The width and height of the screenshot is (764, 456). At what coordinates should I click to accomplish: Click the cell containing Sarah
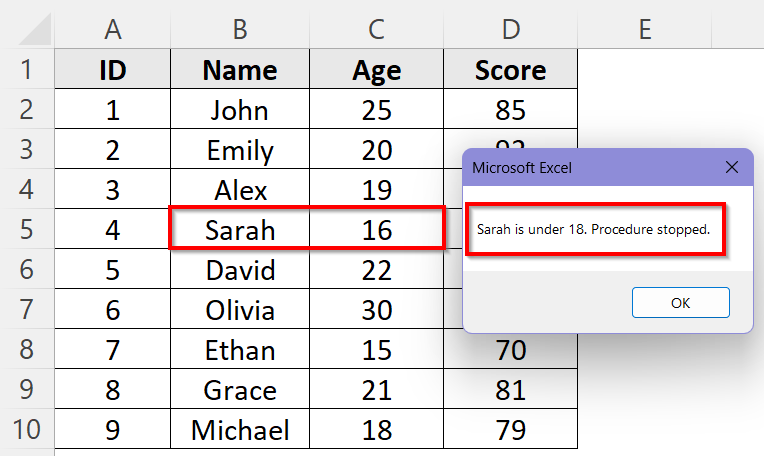coord(239,230)
